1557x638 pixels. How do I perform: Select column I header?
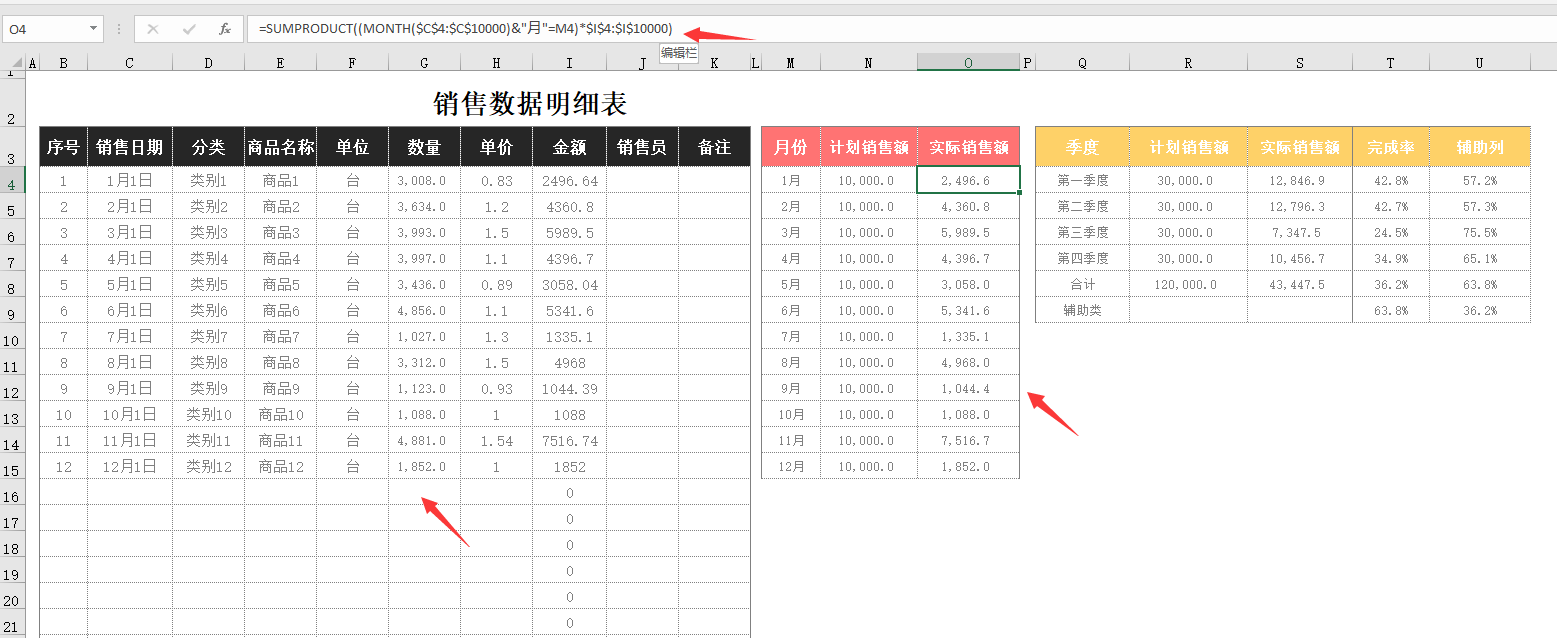point(569,63)
